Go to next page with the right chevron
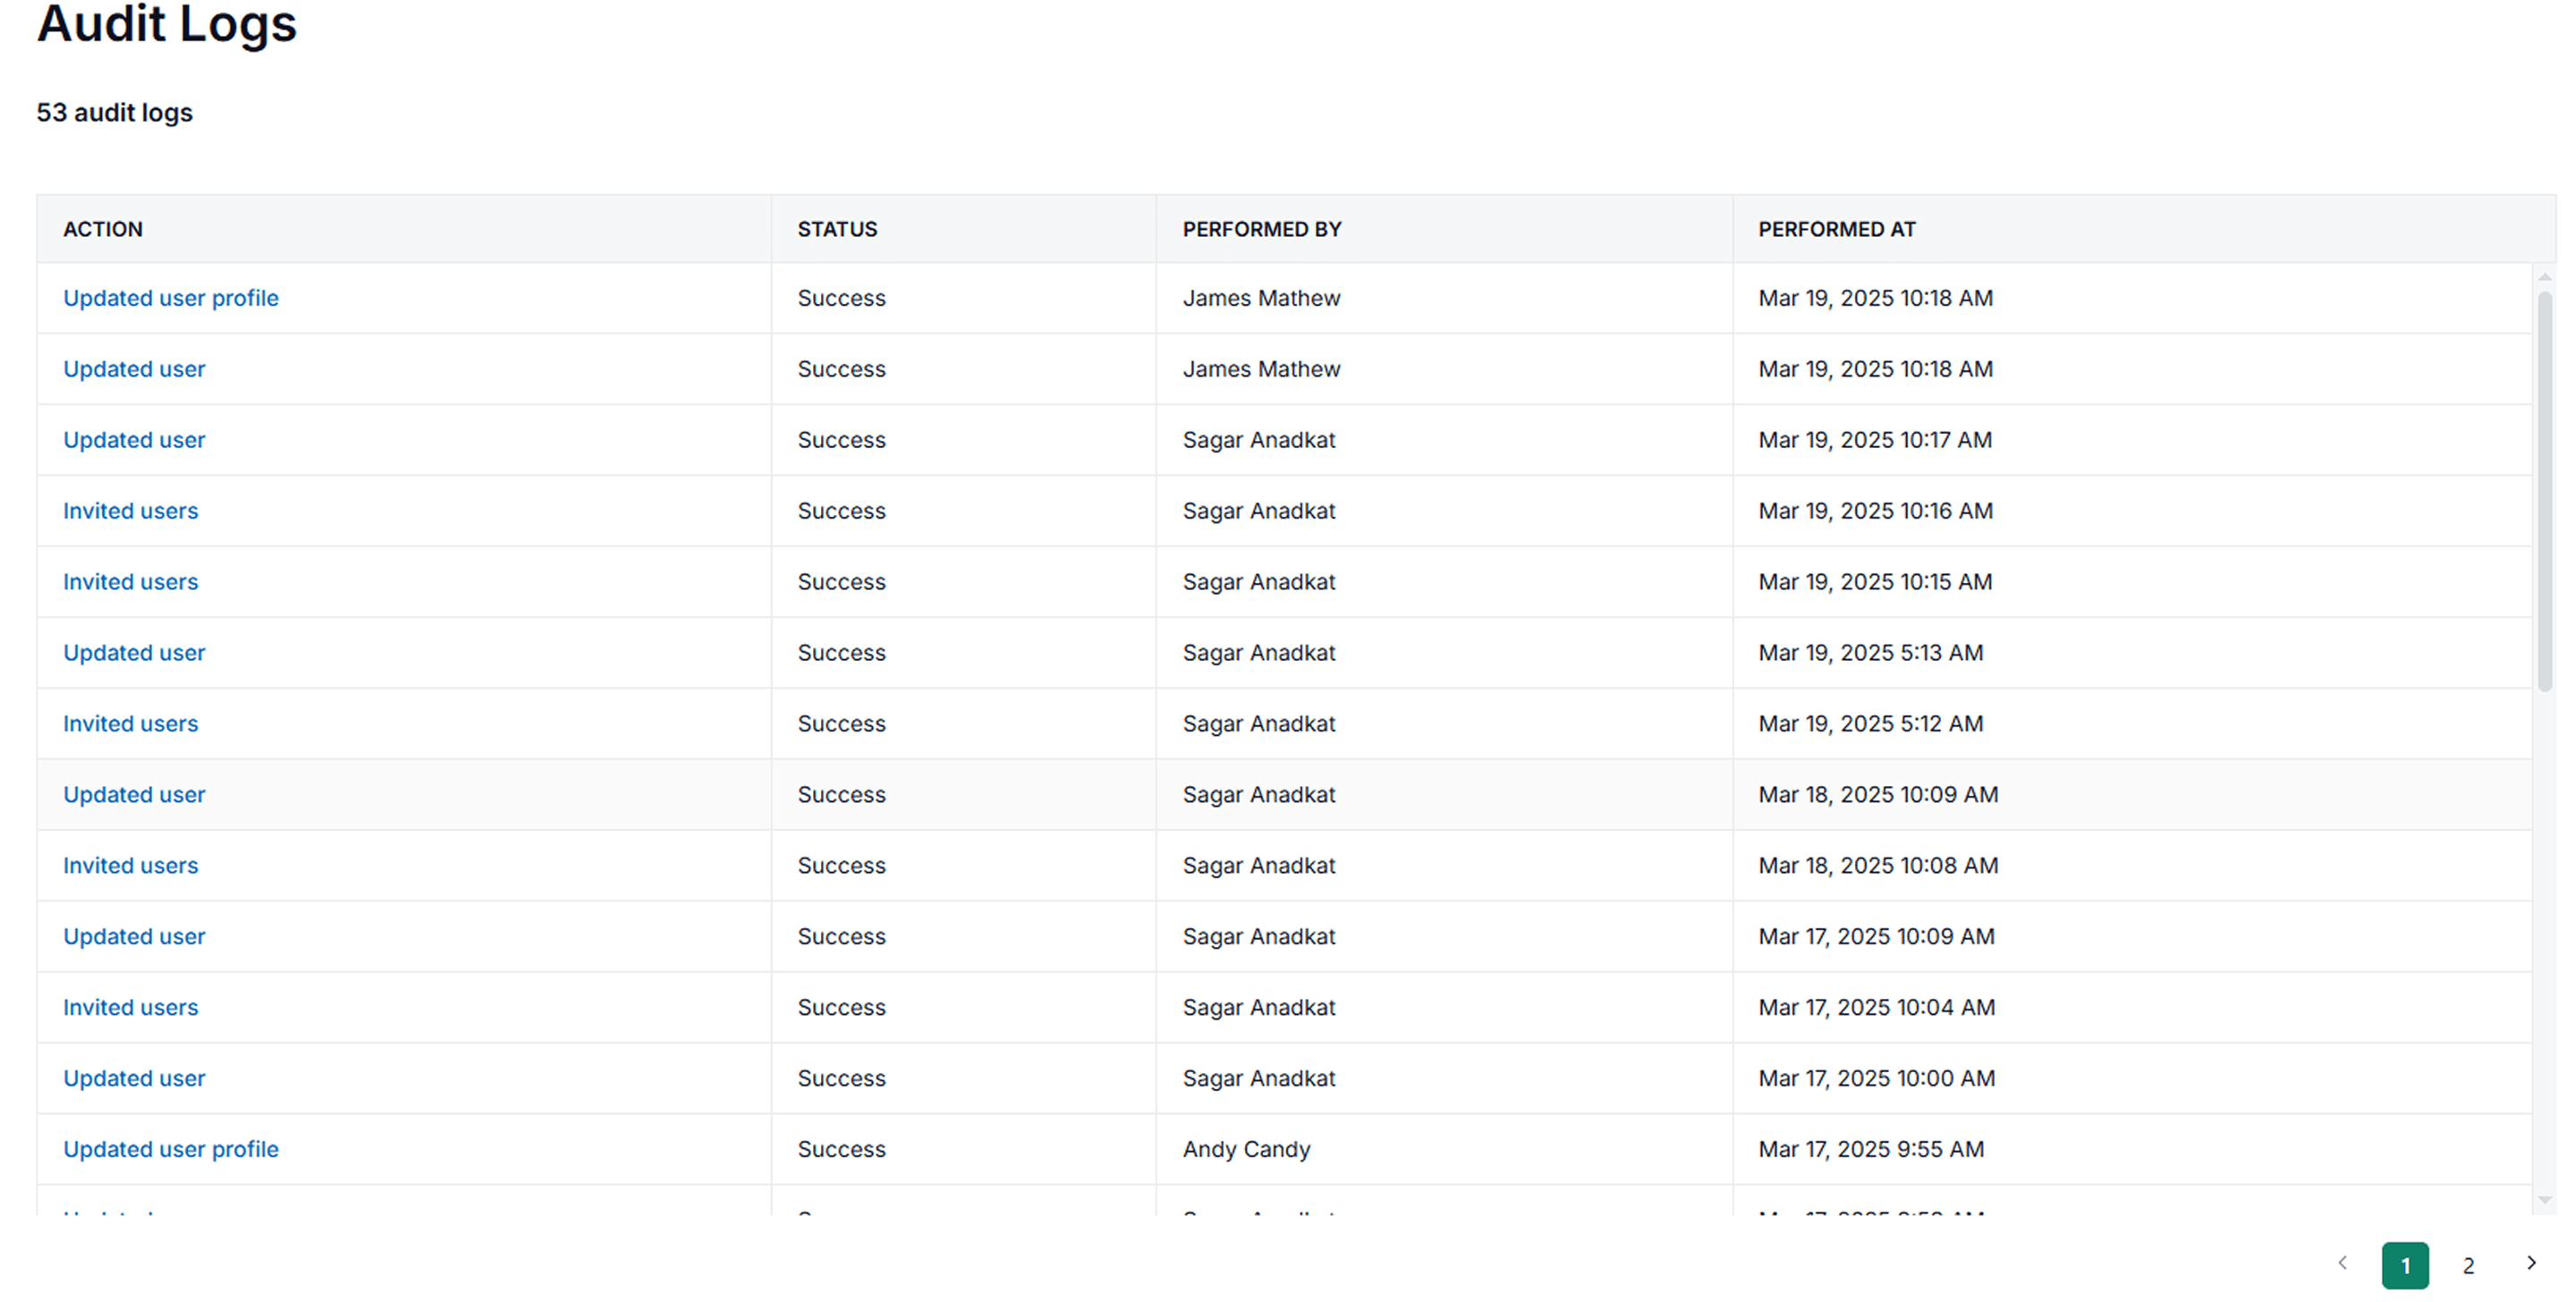Image resolution: width=2576 pixels, height=1302 pixels. coord(2531,1264)
